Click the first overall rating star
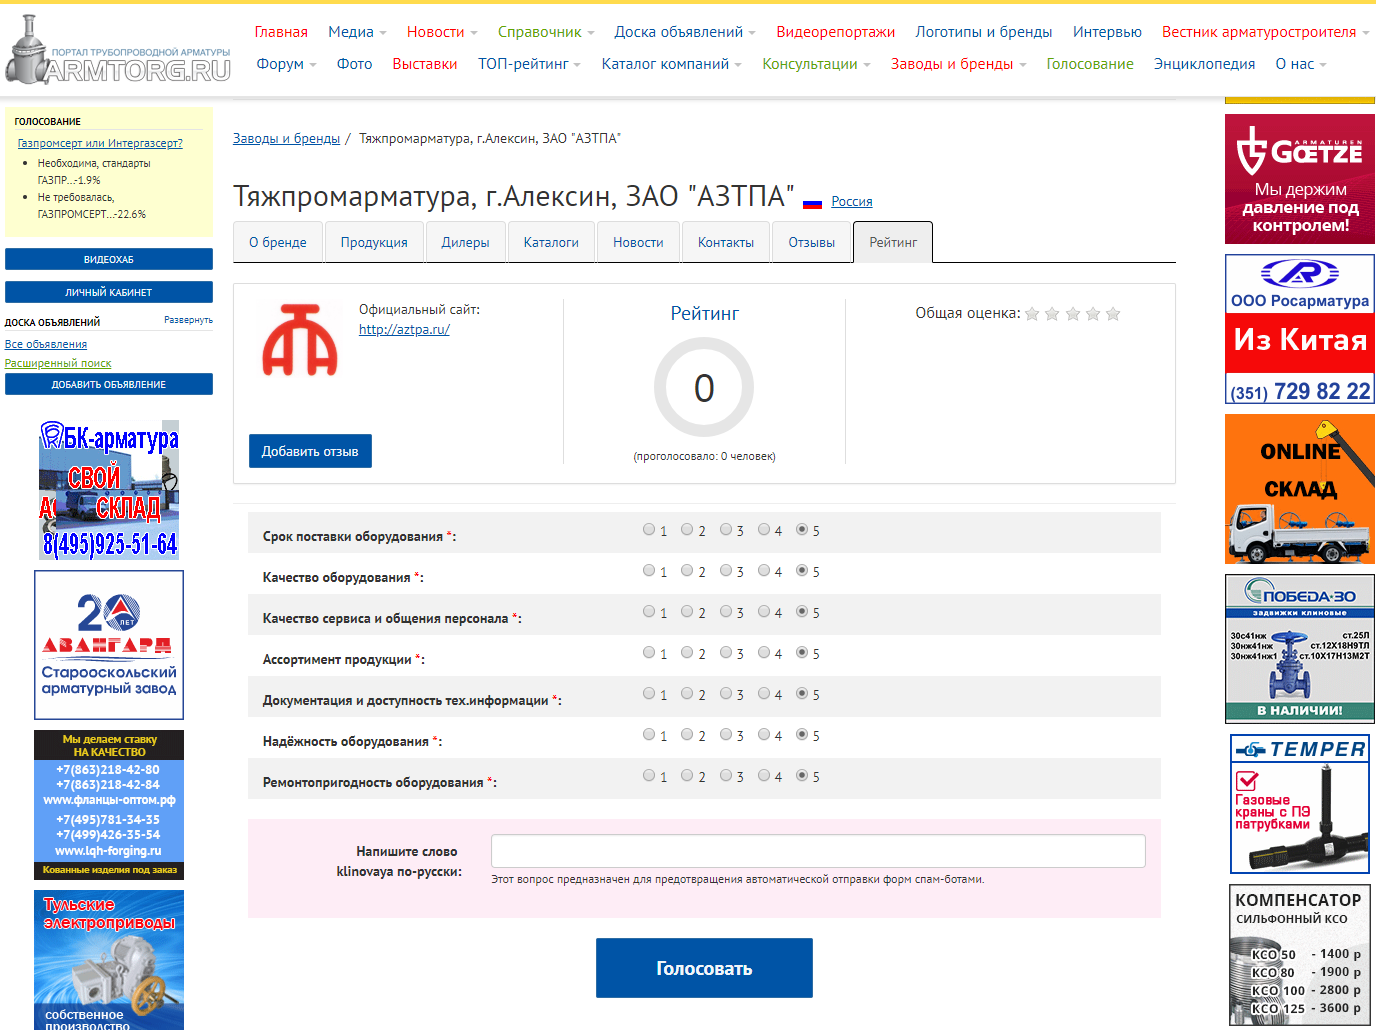Viewport: 1377px width, 1031px height. pyautogui.click(x=1032, y=314)
